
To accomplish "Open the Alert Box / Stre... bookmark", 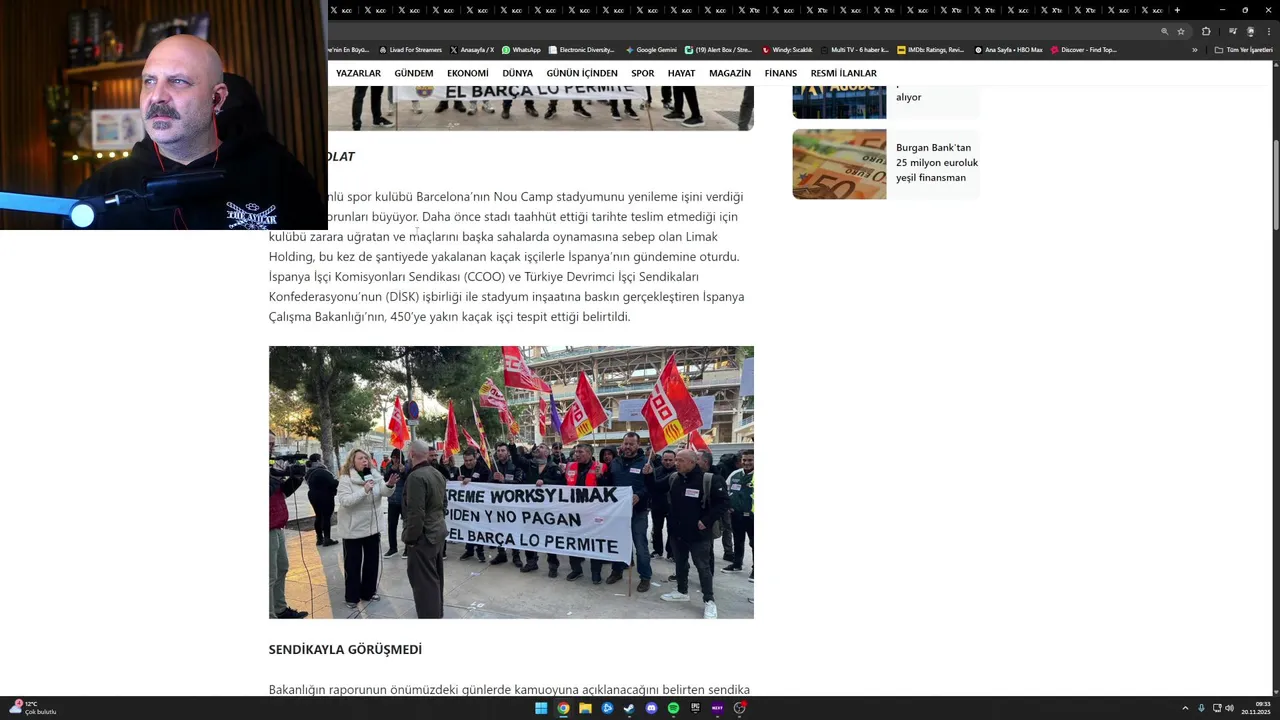I will click(718, 50).
